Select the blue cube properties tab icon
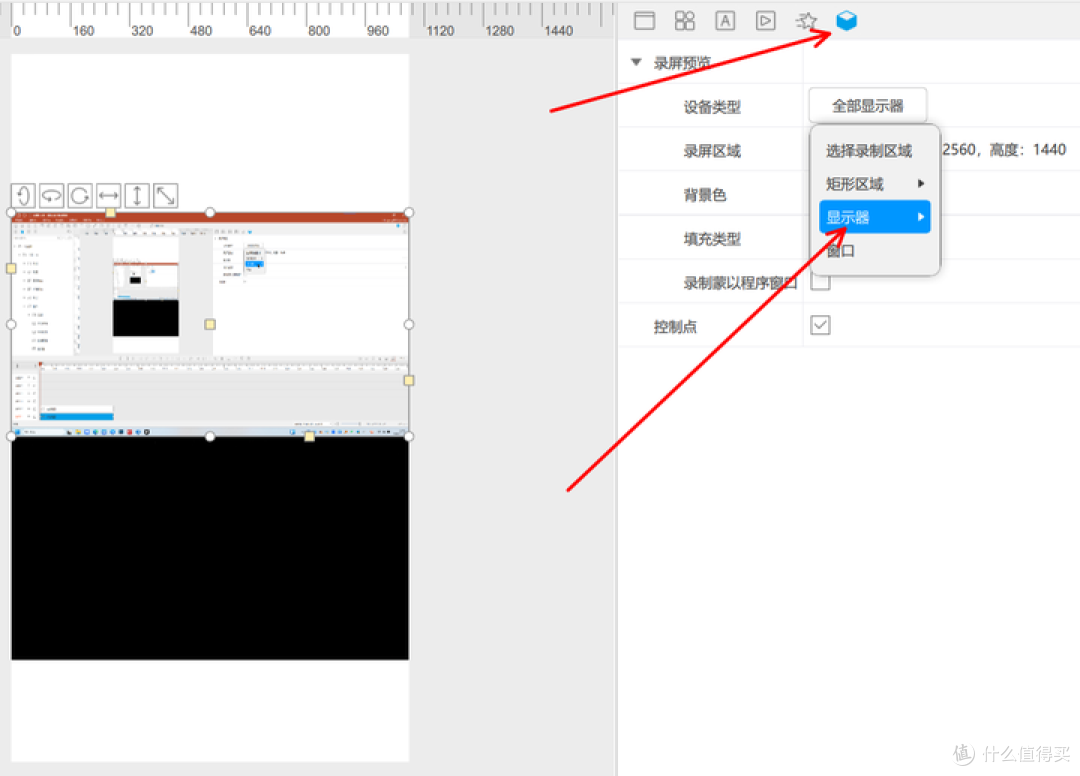 [847, 21]
